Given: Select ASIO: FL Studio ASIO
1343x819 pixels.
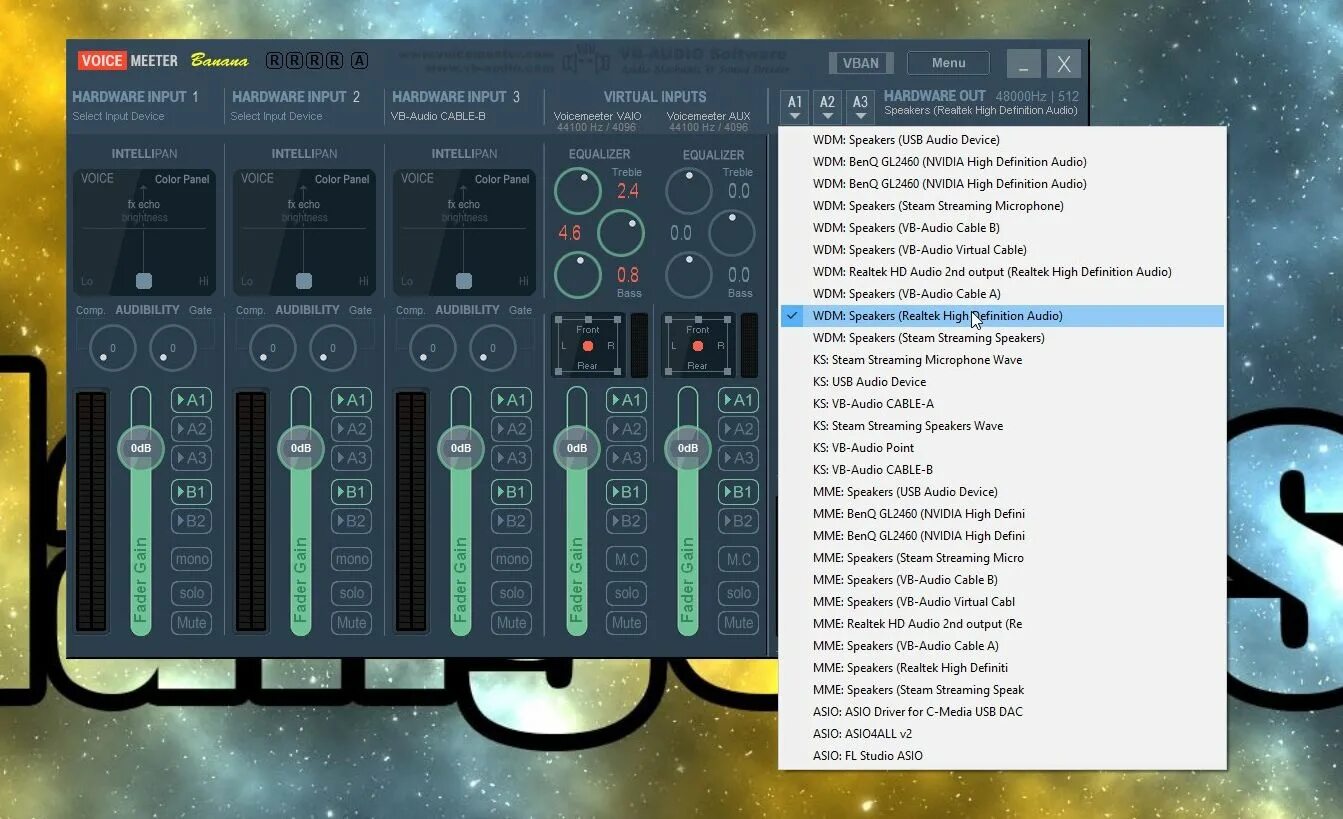Looking at the screenshot, I should (1002, 756).
